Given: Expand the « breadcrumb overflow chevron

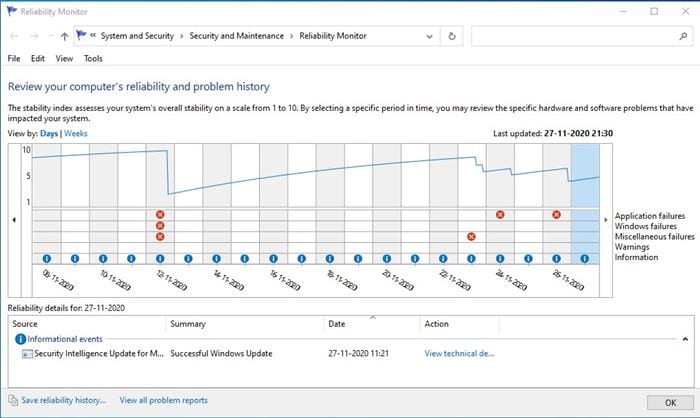Looking at the screenshot, I should [x=93, y=35].
